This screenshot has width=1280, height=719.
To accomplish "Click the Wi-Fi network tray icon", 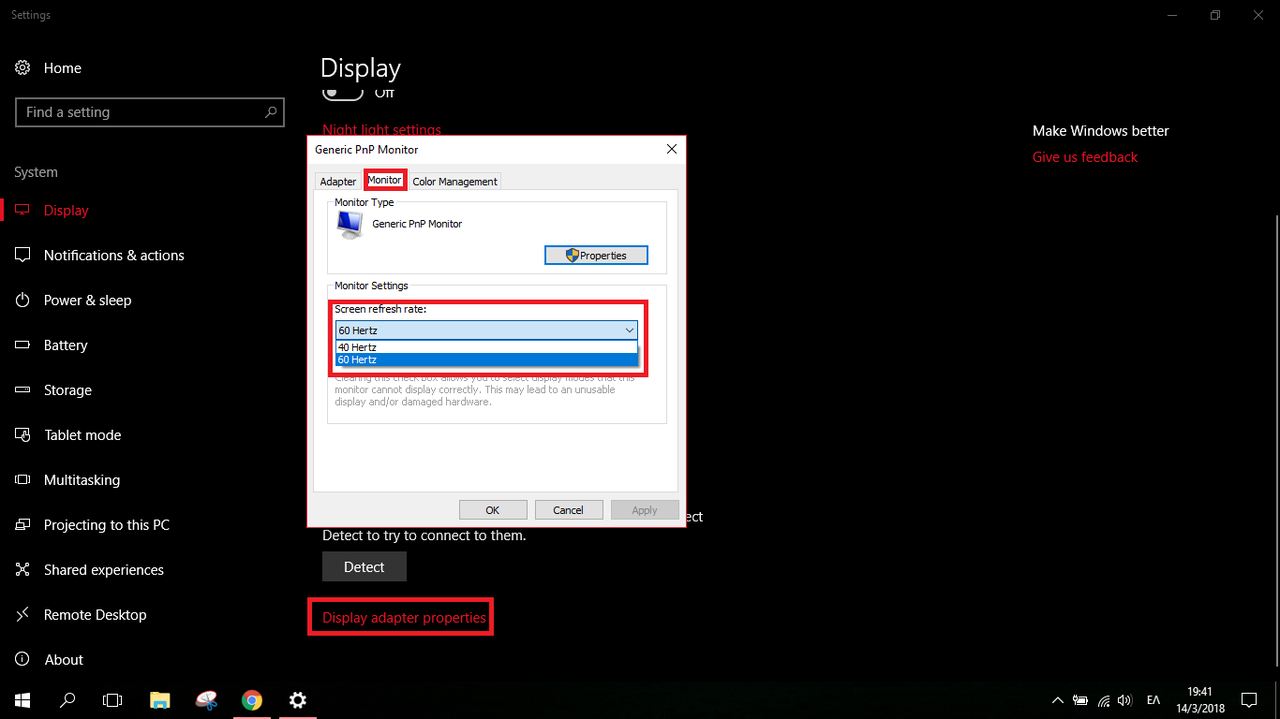I will (1104, 700).
